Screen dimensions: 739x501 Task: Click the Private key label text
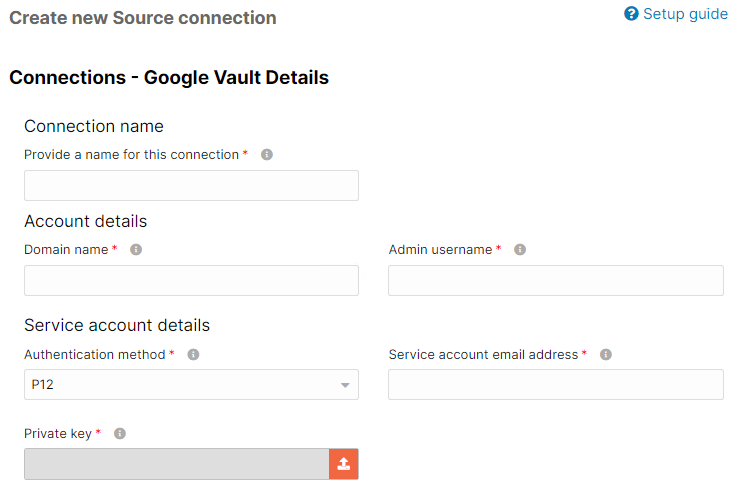tap(58, 434)
